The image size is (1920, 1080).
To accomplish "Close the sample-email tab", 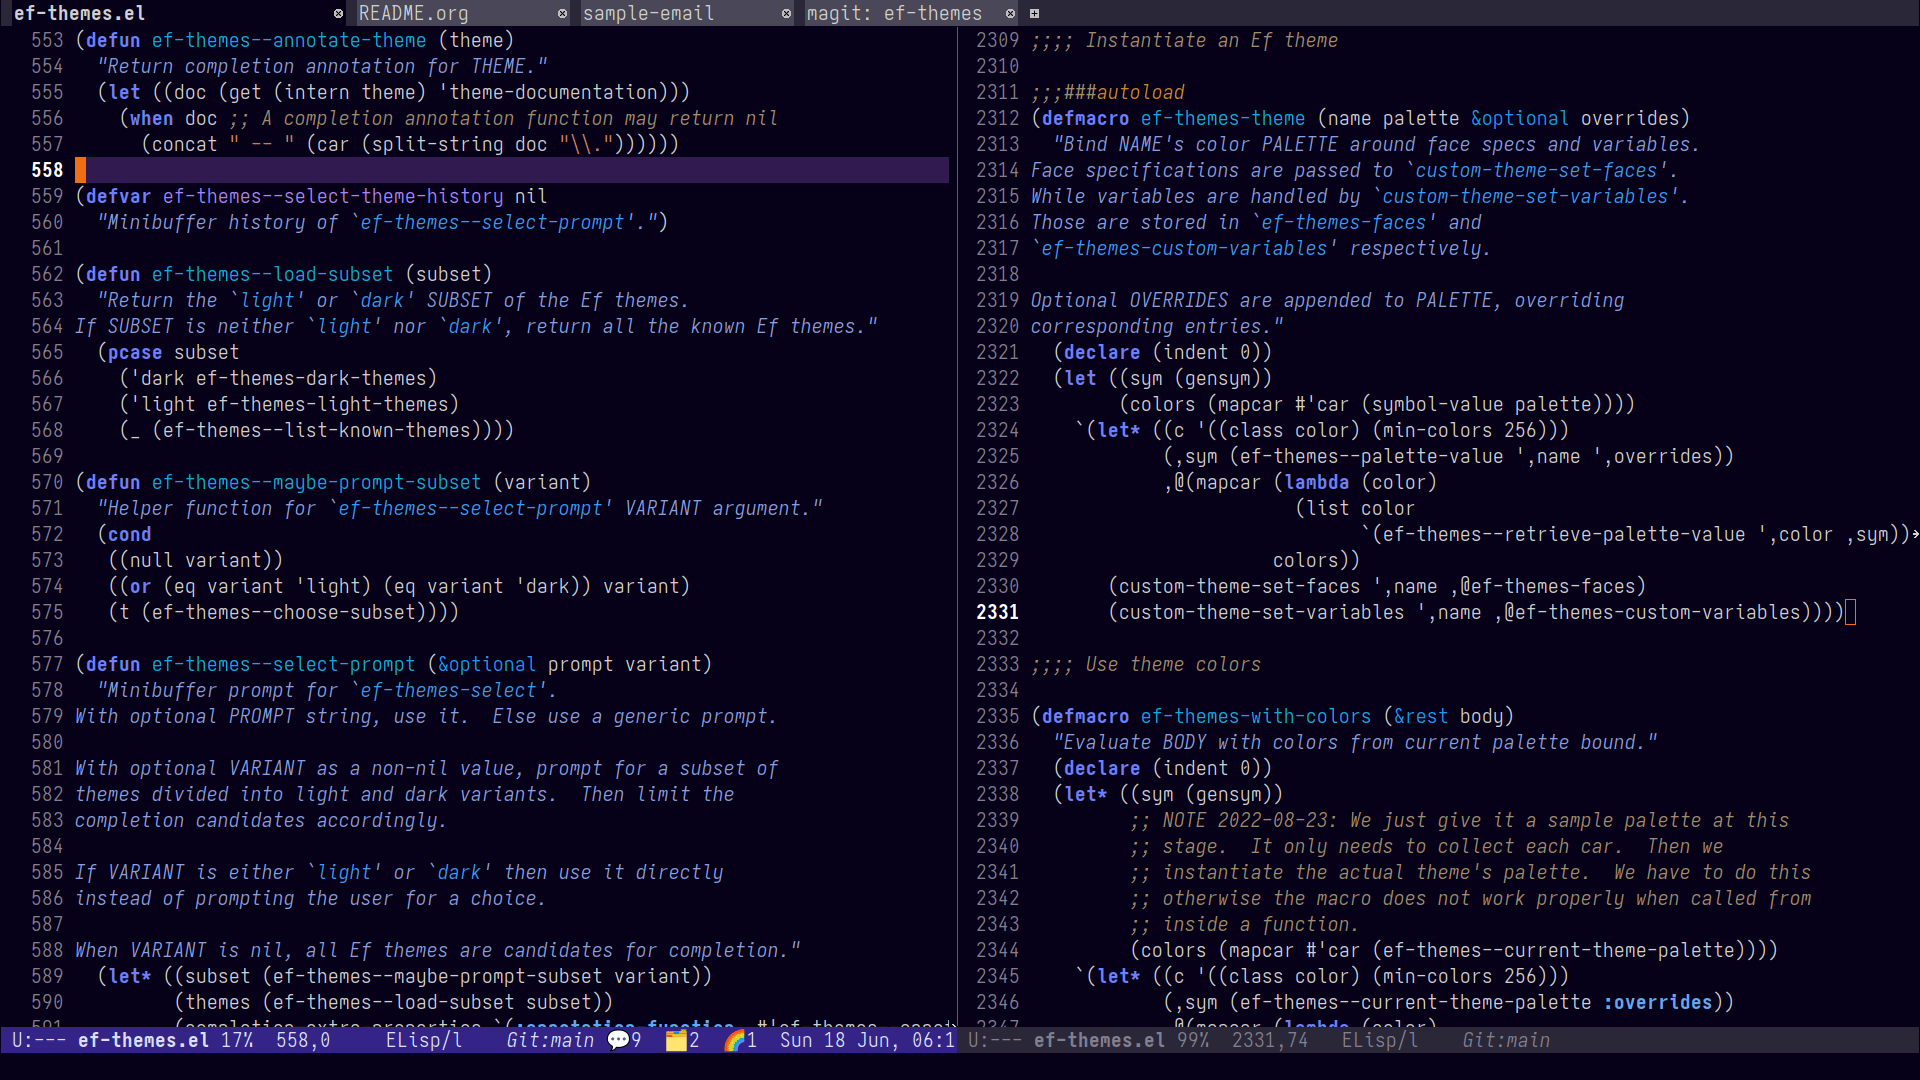I will coord(786,14).
